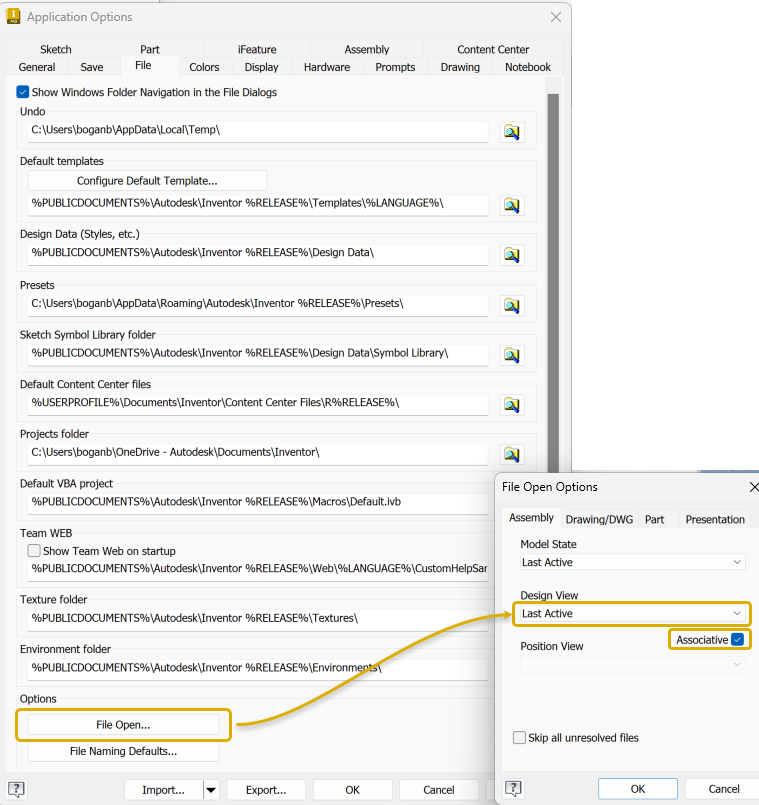
Task: Click the Application Options vertical scrollbar
Action: (553, 282)
